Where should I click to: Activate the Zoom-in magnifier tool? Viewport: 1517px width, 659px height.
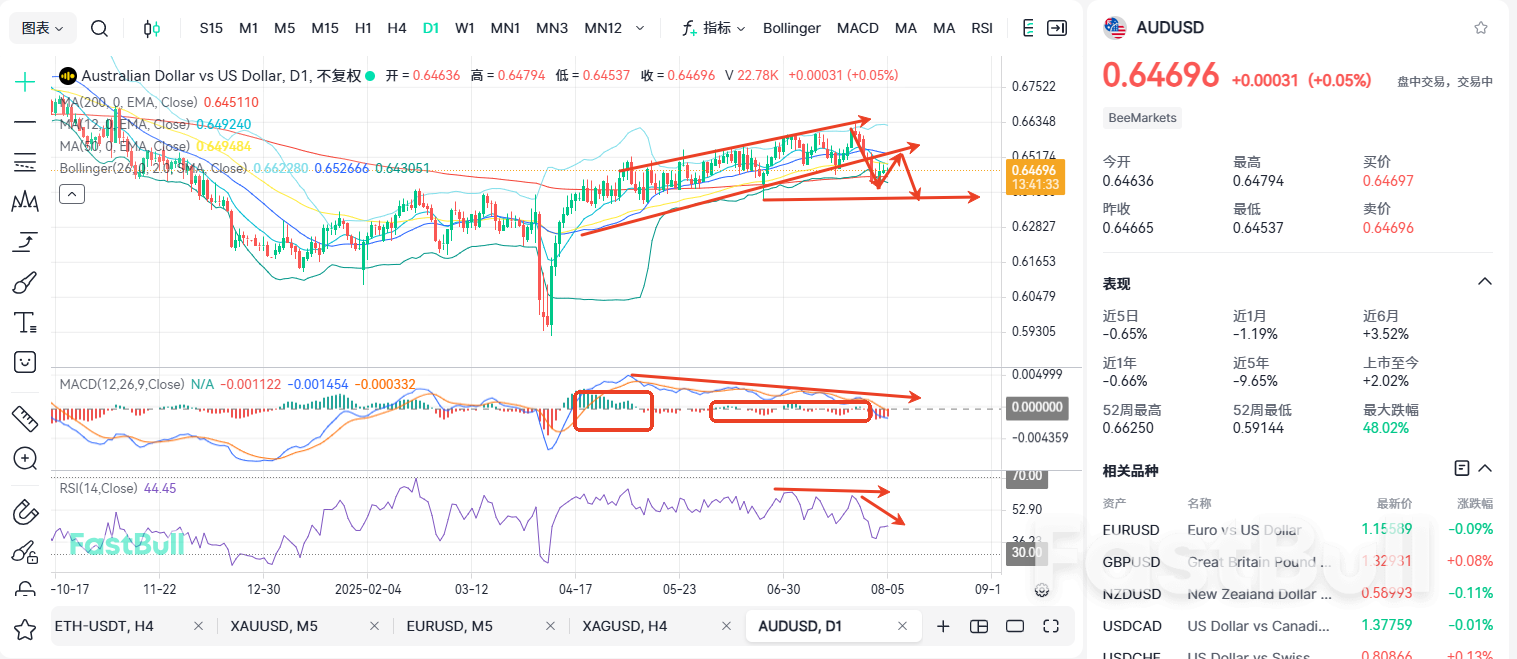24,458
